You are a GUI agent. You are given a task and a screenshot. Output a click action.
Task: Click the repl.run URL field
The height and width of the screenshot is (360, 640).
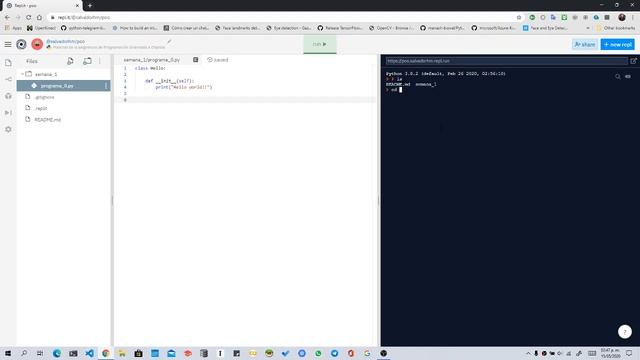(x=506, y=61)
